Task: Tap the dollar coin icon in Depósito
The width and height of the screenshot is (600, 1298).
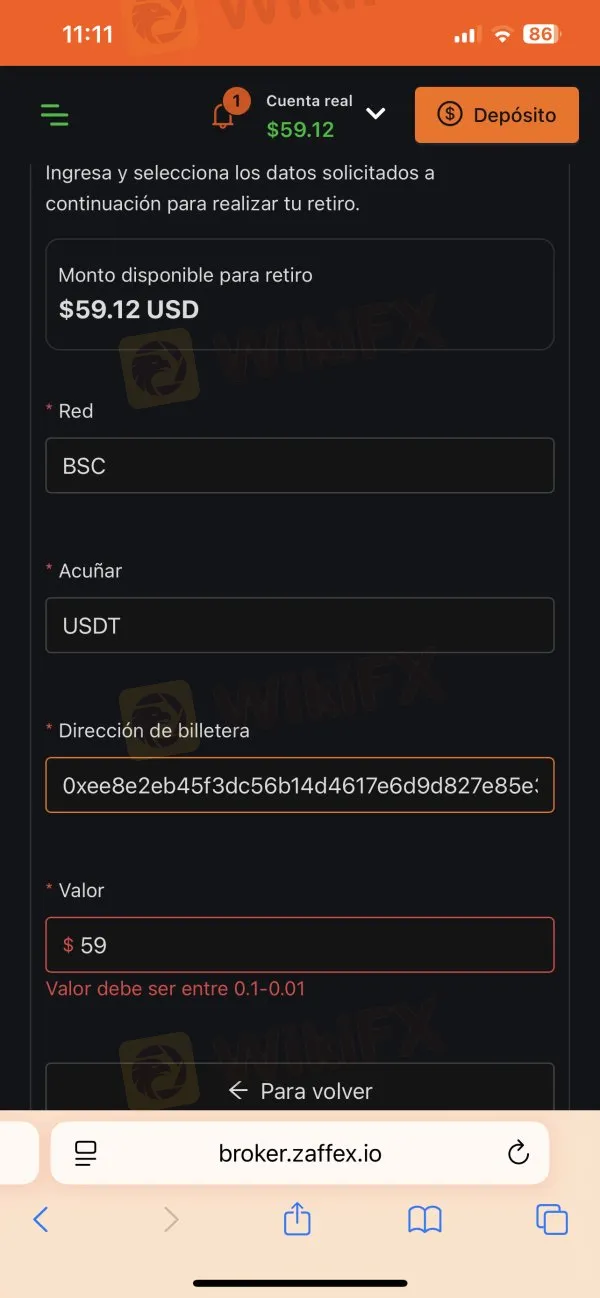Action: 450,115
